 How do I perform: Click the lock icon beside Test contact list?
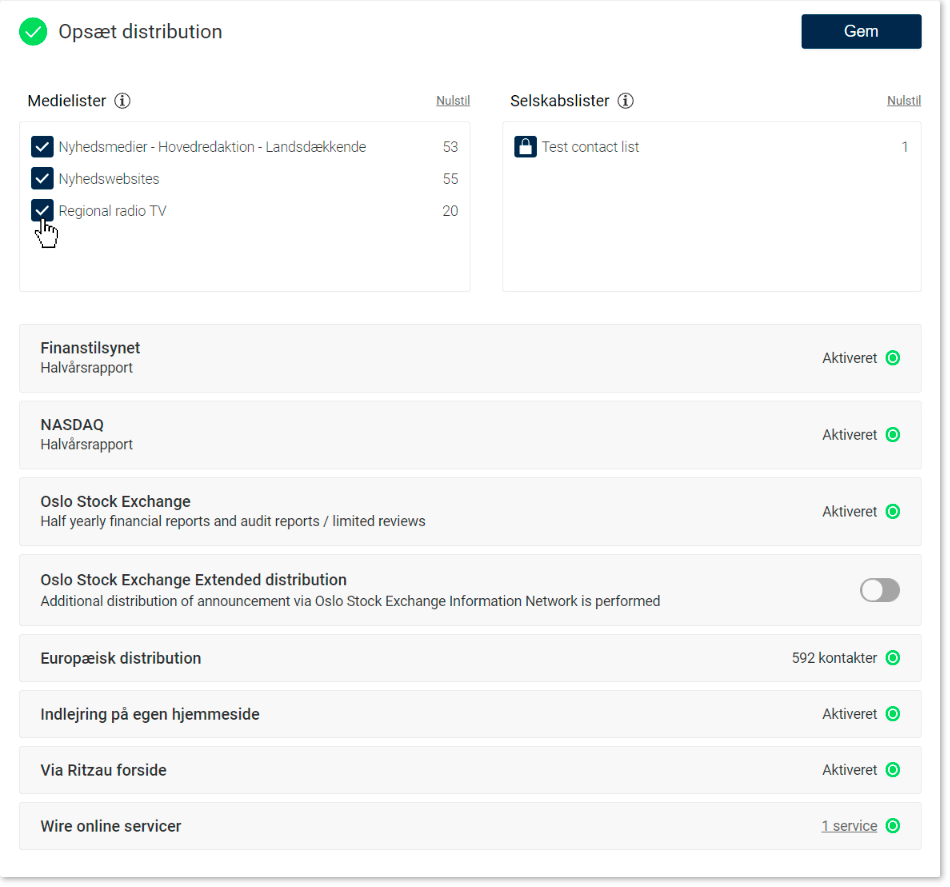(525, 147)
